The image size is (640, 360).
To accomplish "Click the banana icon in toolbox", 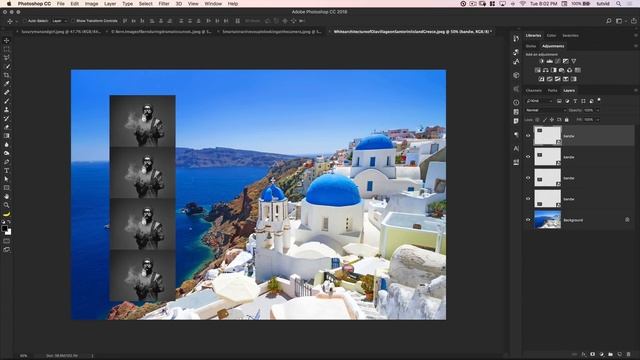I will (7, 214).
